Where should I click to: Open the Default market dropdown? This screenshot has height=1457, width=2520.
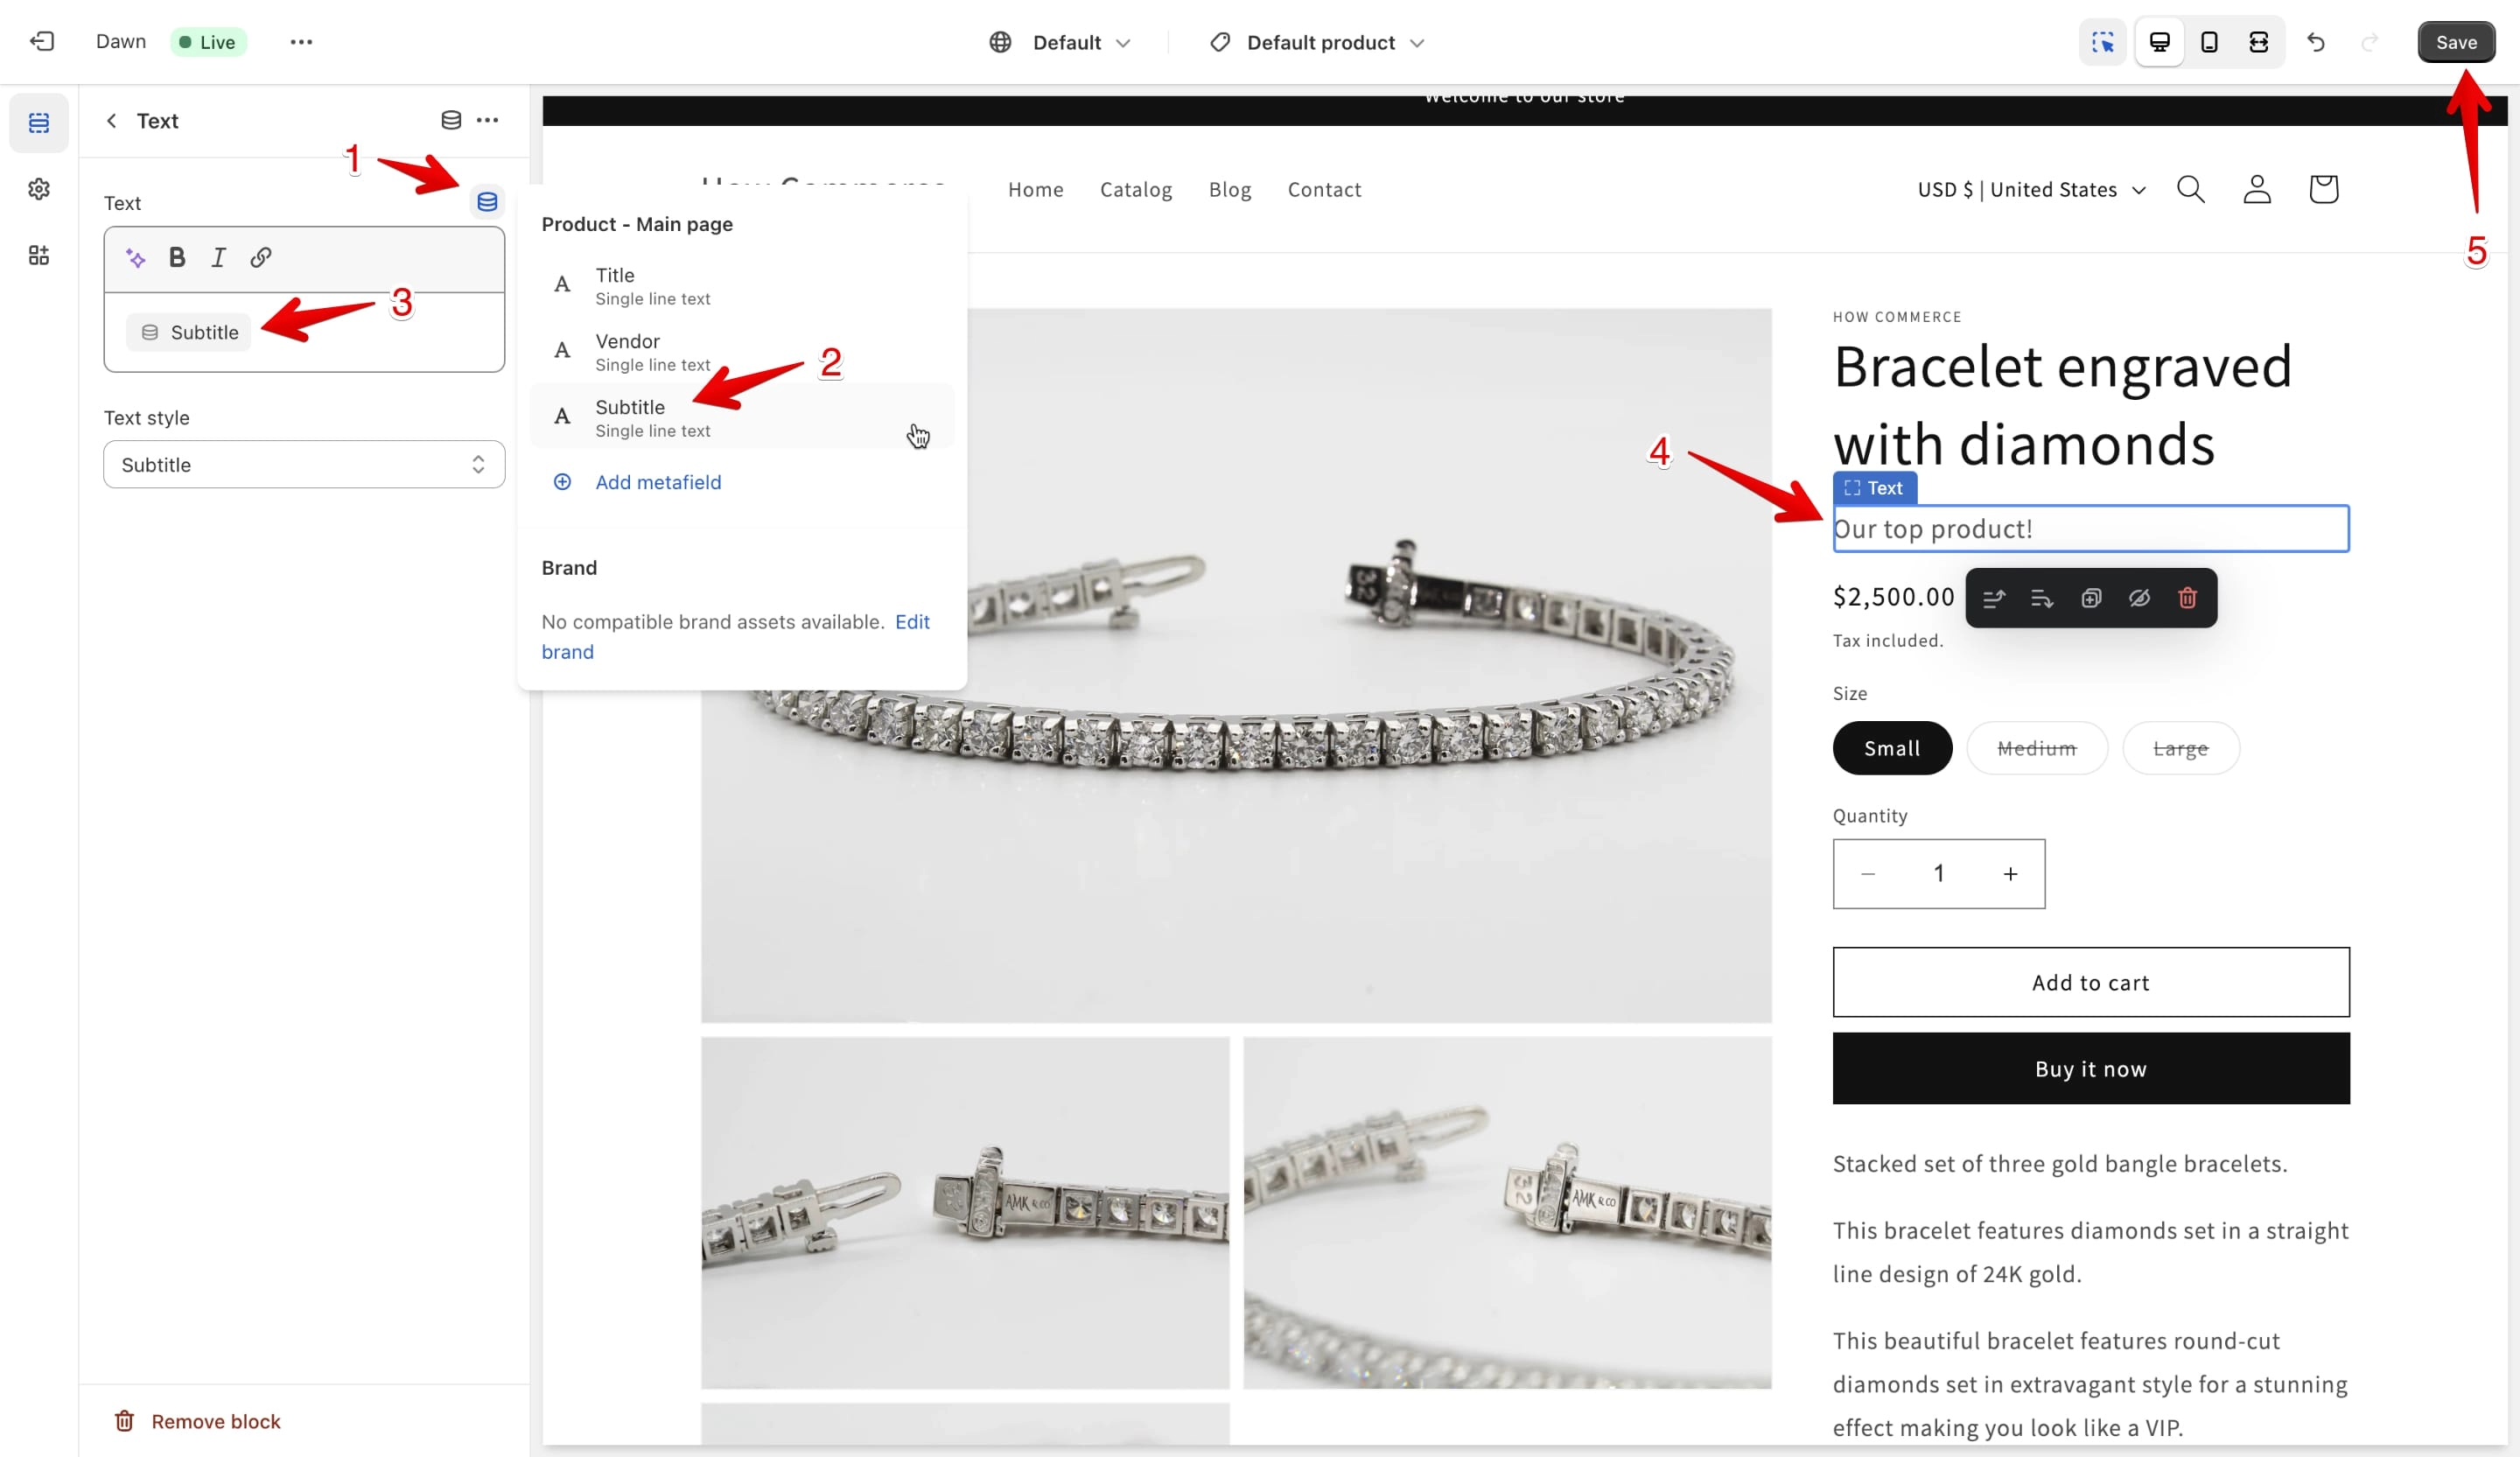pyautogui.click(x=1060, y=42)
